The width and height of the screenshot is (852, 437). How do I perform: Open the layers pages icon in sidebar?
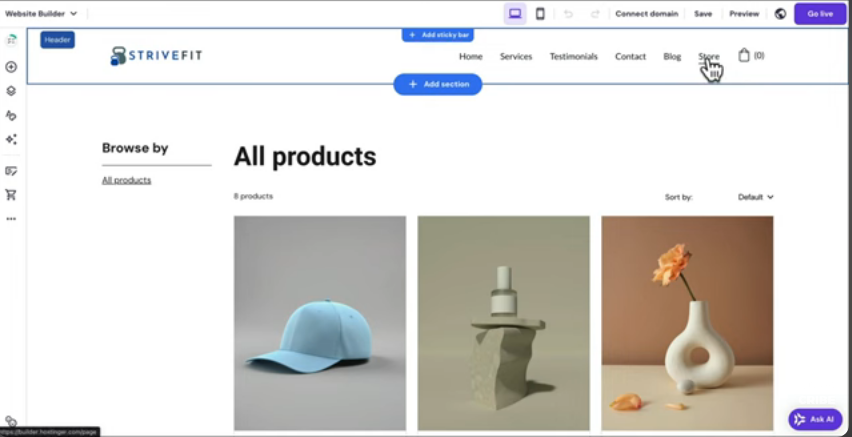coord(11,91)
